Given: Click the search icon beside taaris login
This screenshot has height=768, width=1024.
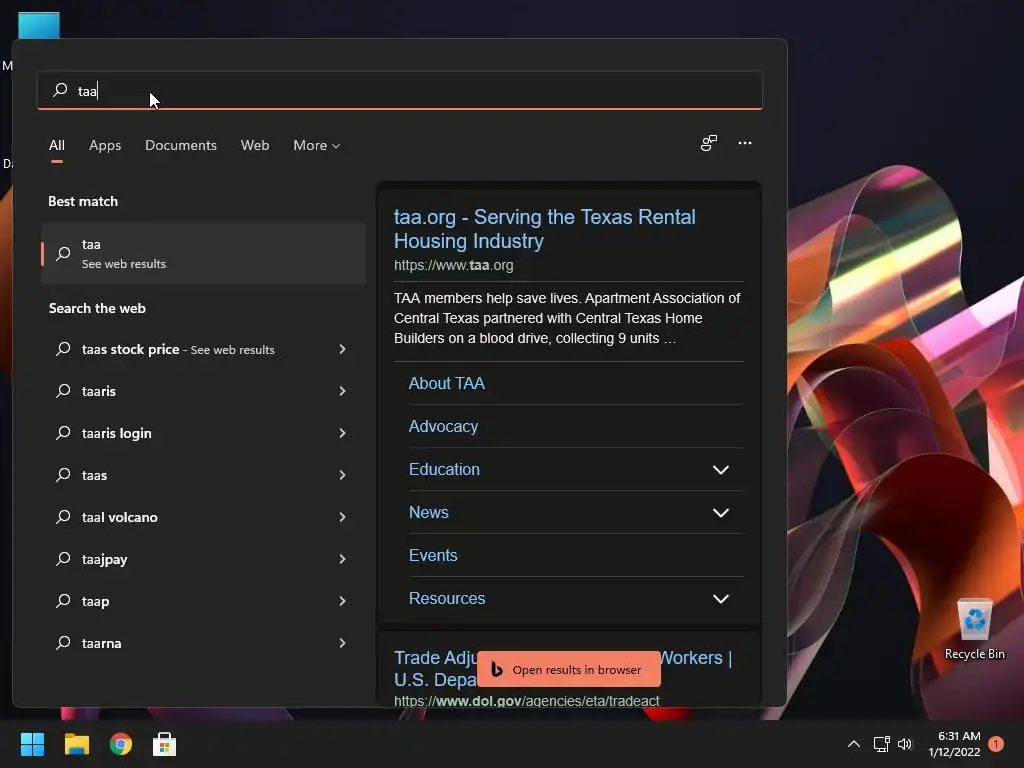Looking at the screenshot, I should [63, 432].
